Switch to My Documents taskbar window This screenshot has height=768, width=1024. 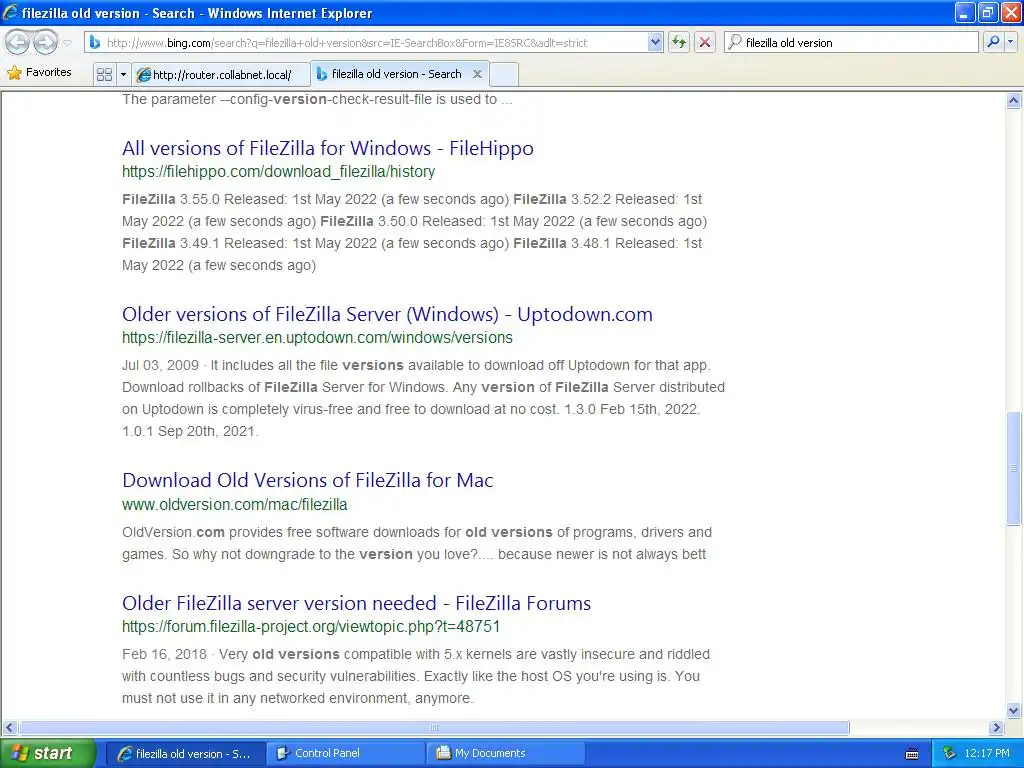506,754
